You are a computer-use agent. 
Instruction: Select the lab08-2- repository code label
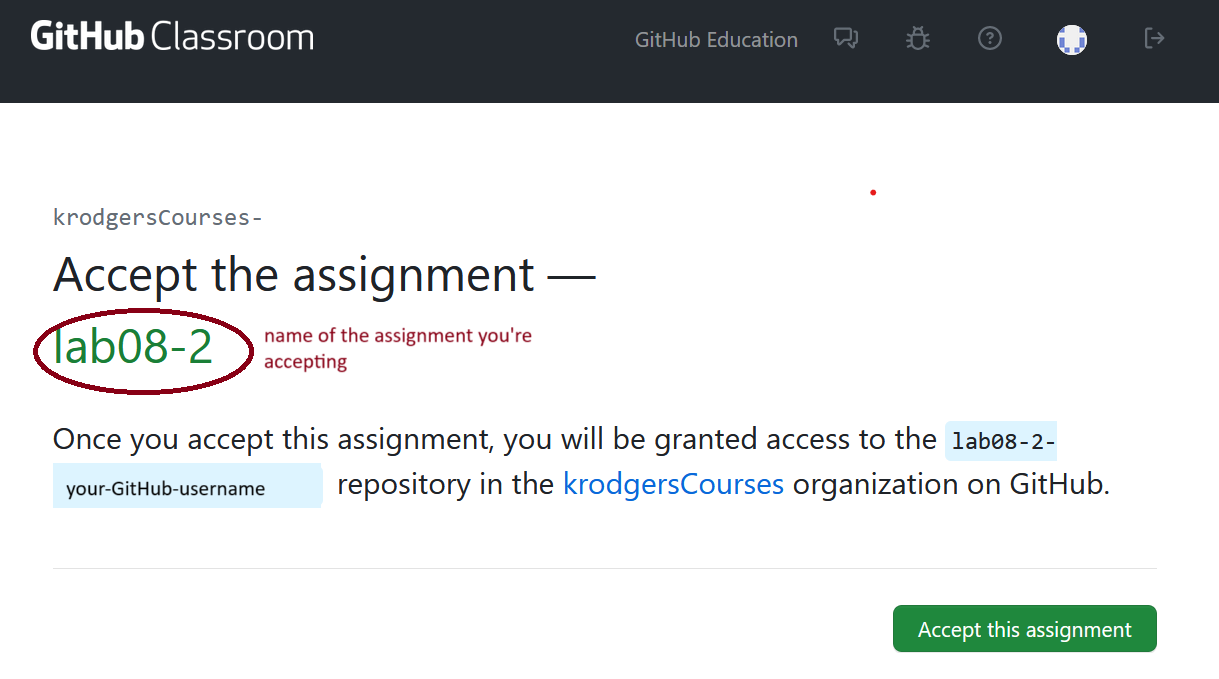[x=1000, y=441]
